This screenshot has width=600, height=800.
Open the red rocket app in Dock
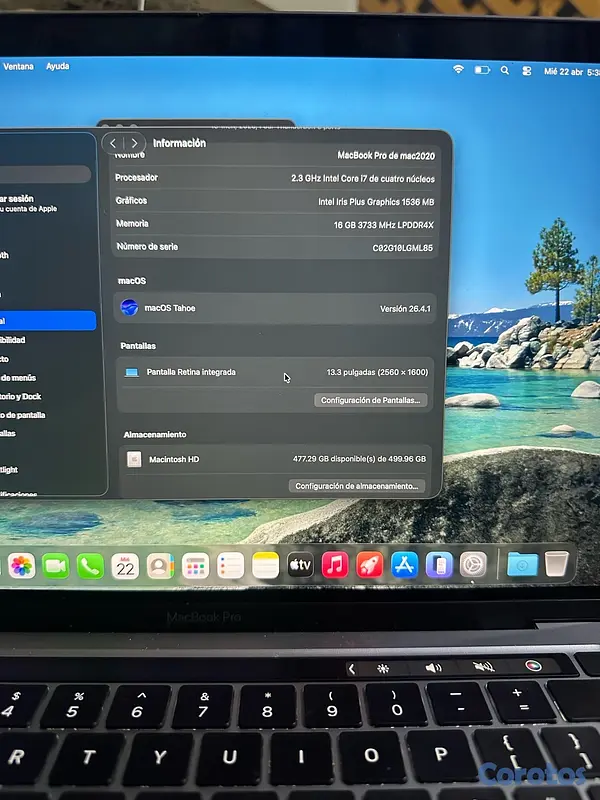370,565
